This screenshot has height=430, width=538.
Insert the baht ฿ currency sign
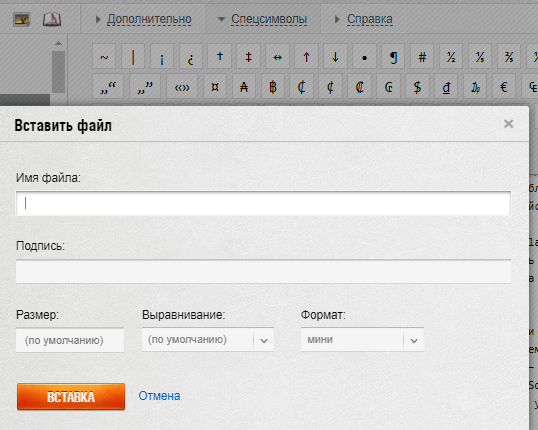(x=273, y=86)
